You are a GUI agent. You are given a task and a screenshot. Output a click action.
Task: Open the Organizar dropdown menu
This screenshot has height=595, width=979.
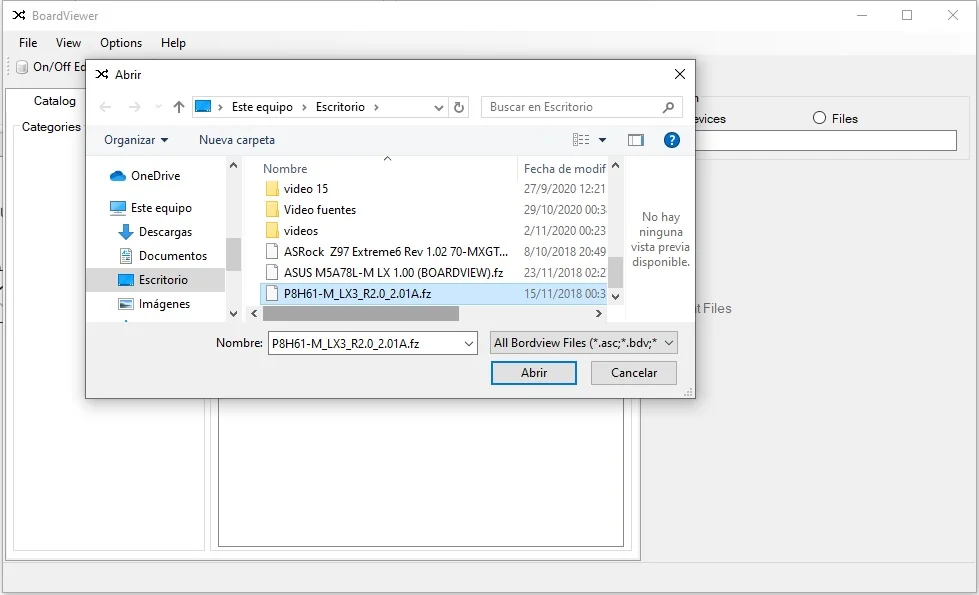pos(136,140)
